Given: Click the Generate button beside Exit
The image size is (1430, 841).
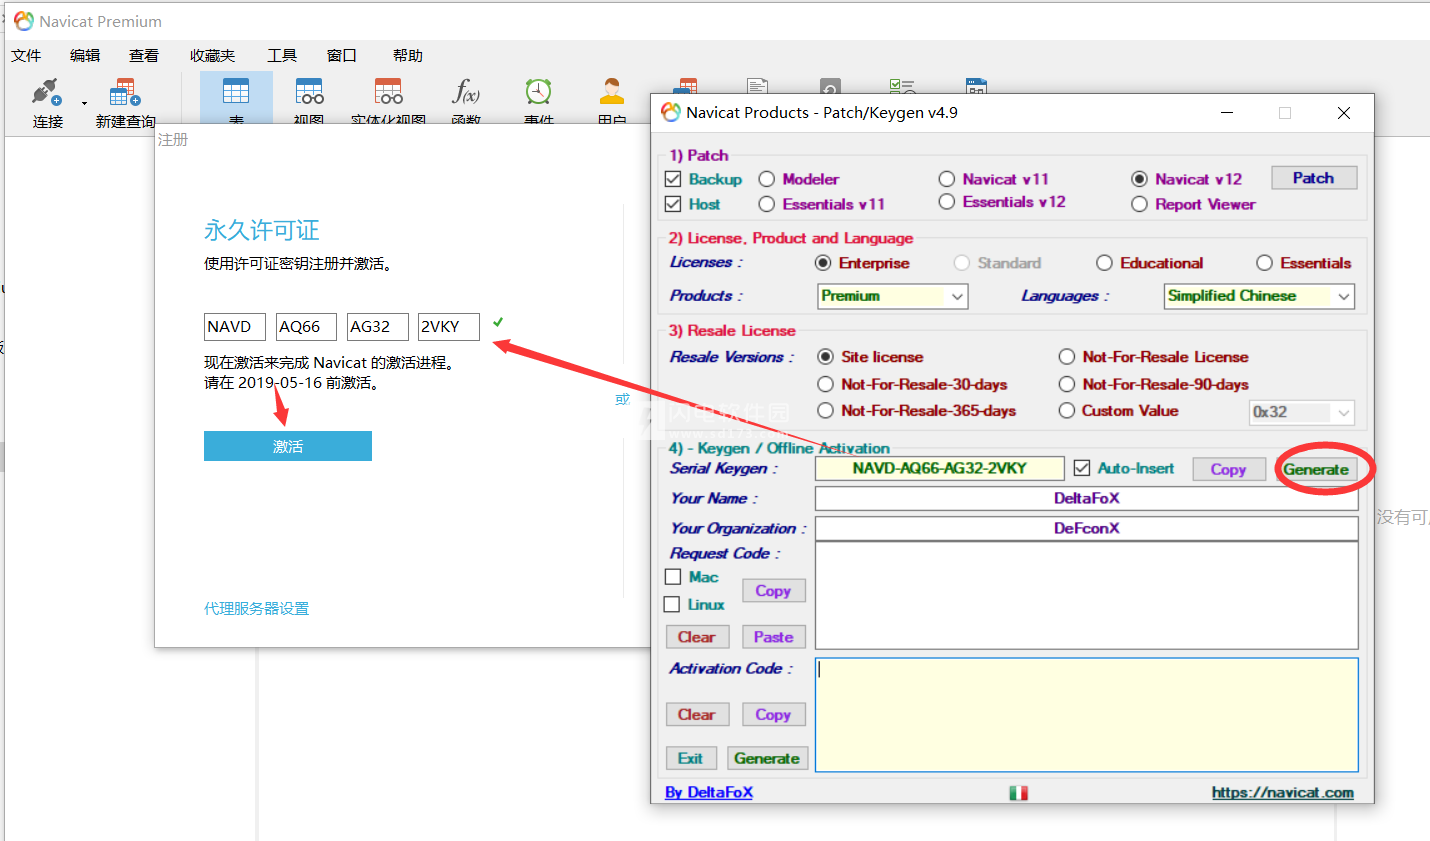Looking at the screenshot, I should click(767, 758).
